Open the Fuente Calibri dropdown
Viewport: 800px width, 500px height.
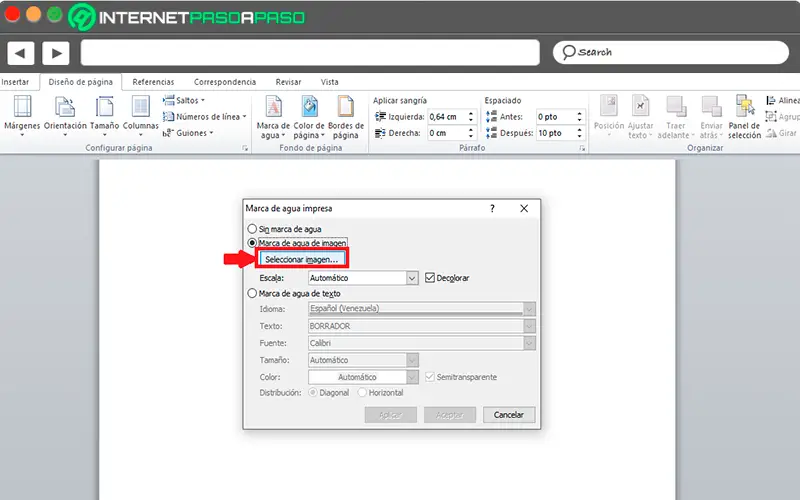click(530, 343)
